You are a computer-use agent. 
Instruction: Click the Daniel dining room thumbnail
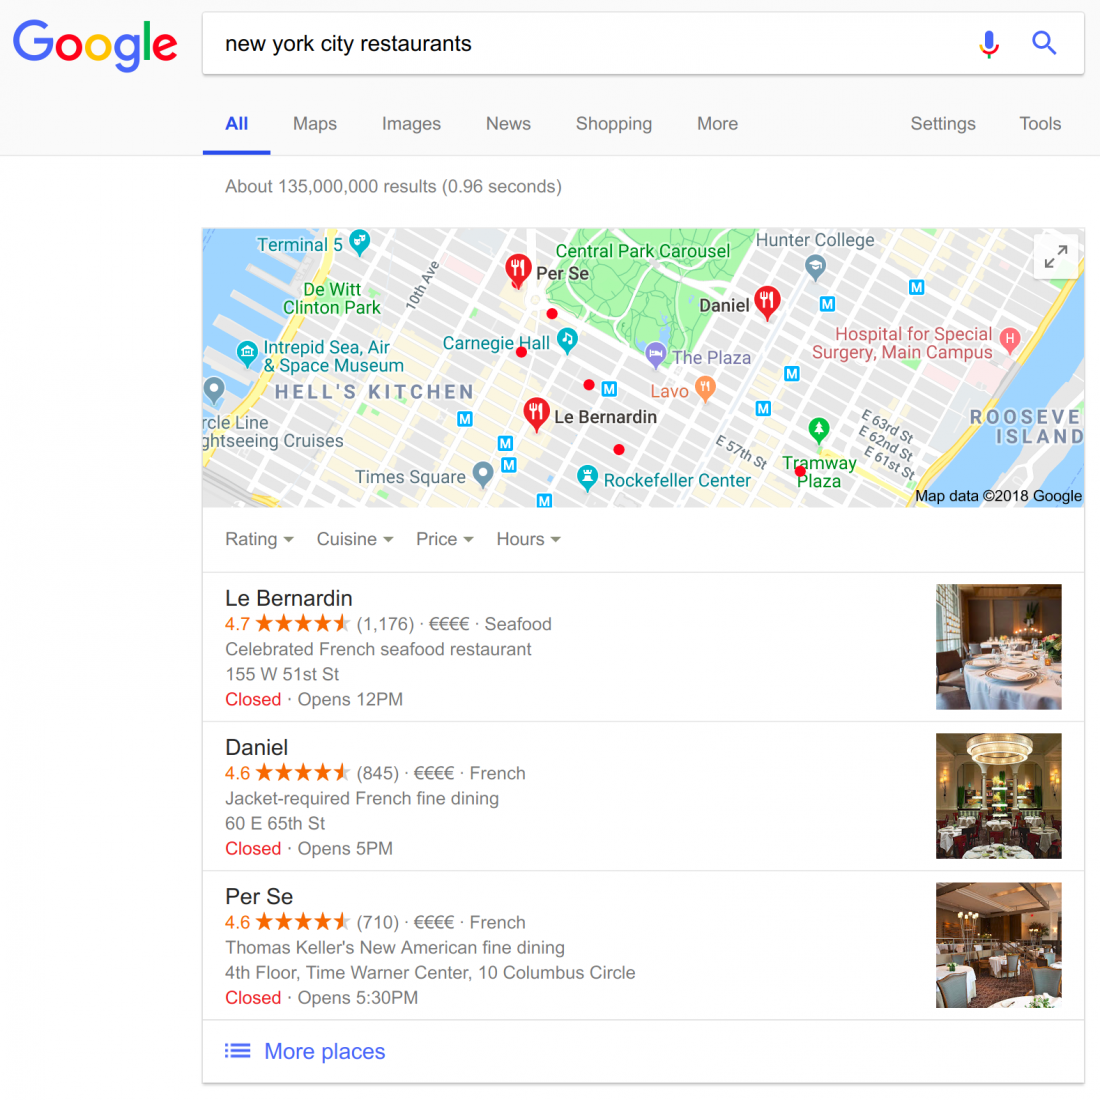pos(998,796)
